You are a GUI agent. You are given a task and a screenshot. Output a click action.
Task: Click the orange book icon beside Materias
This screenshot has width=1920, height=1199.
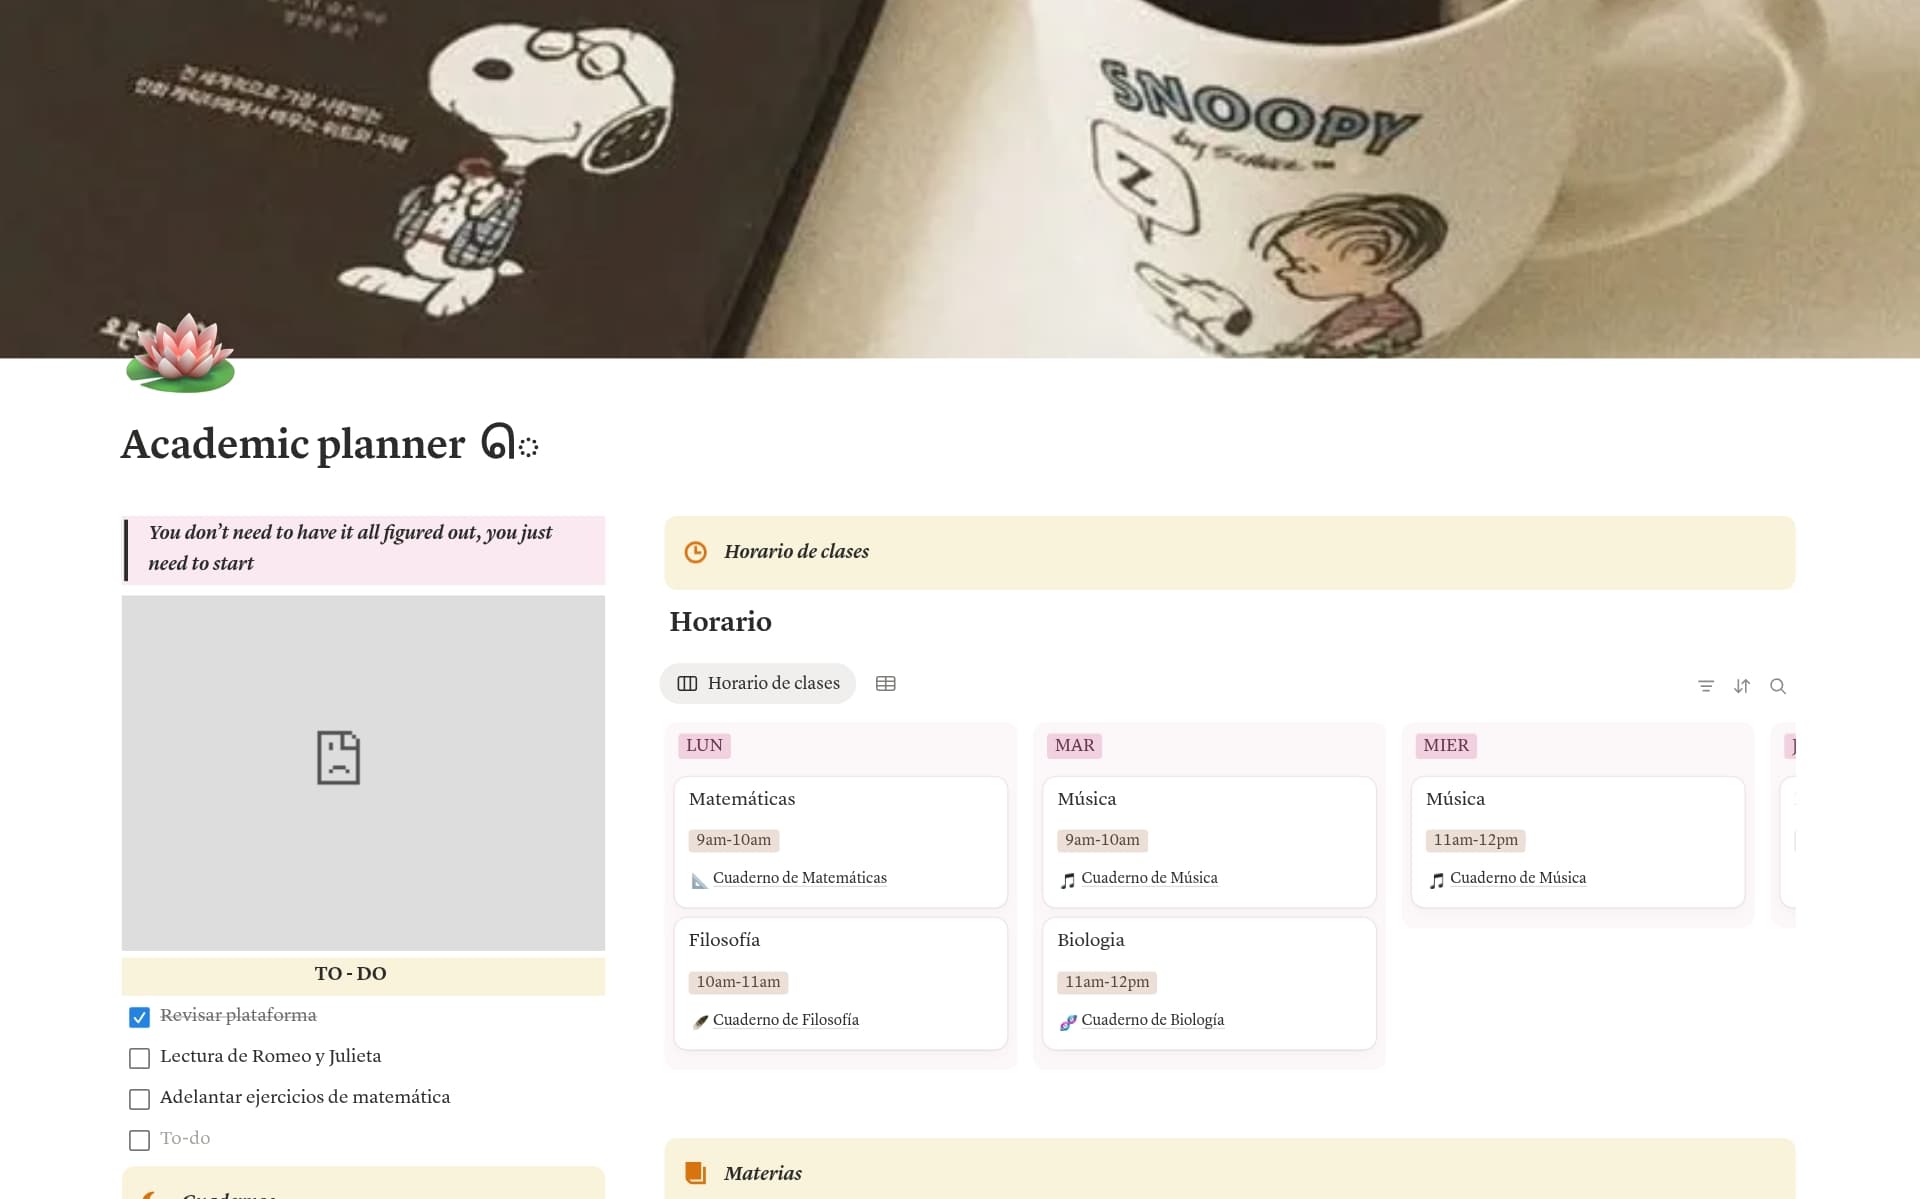point(695,1173)
